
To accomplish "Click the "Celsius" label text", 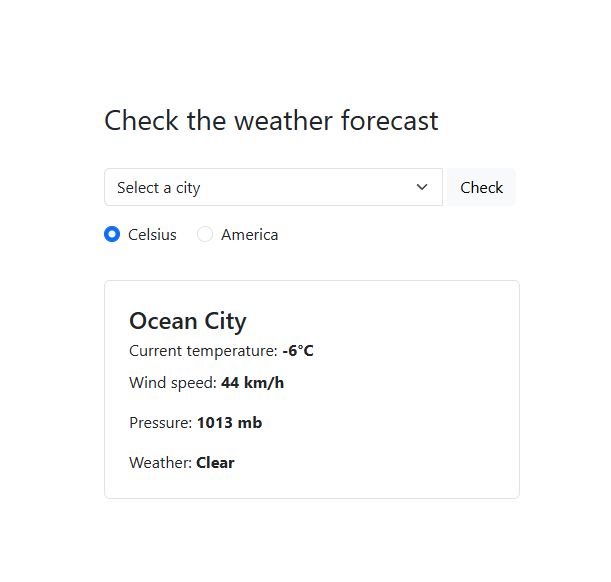I will [x=152, y=235].
